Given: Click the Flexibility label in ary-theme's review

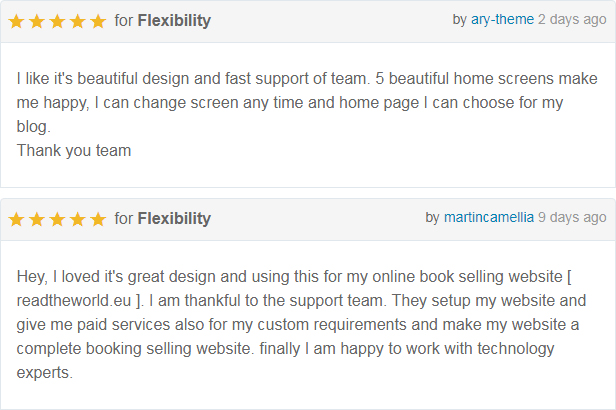Looking at the screenshot, I should tap(174, 21).
